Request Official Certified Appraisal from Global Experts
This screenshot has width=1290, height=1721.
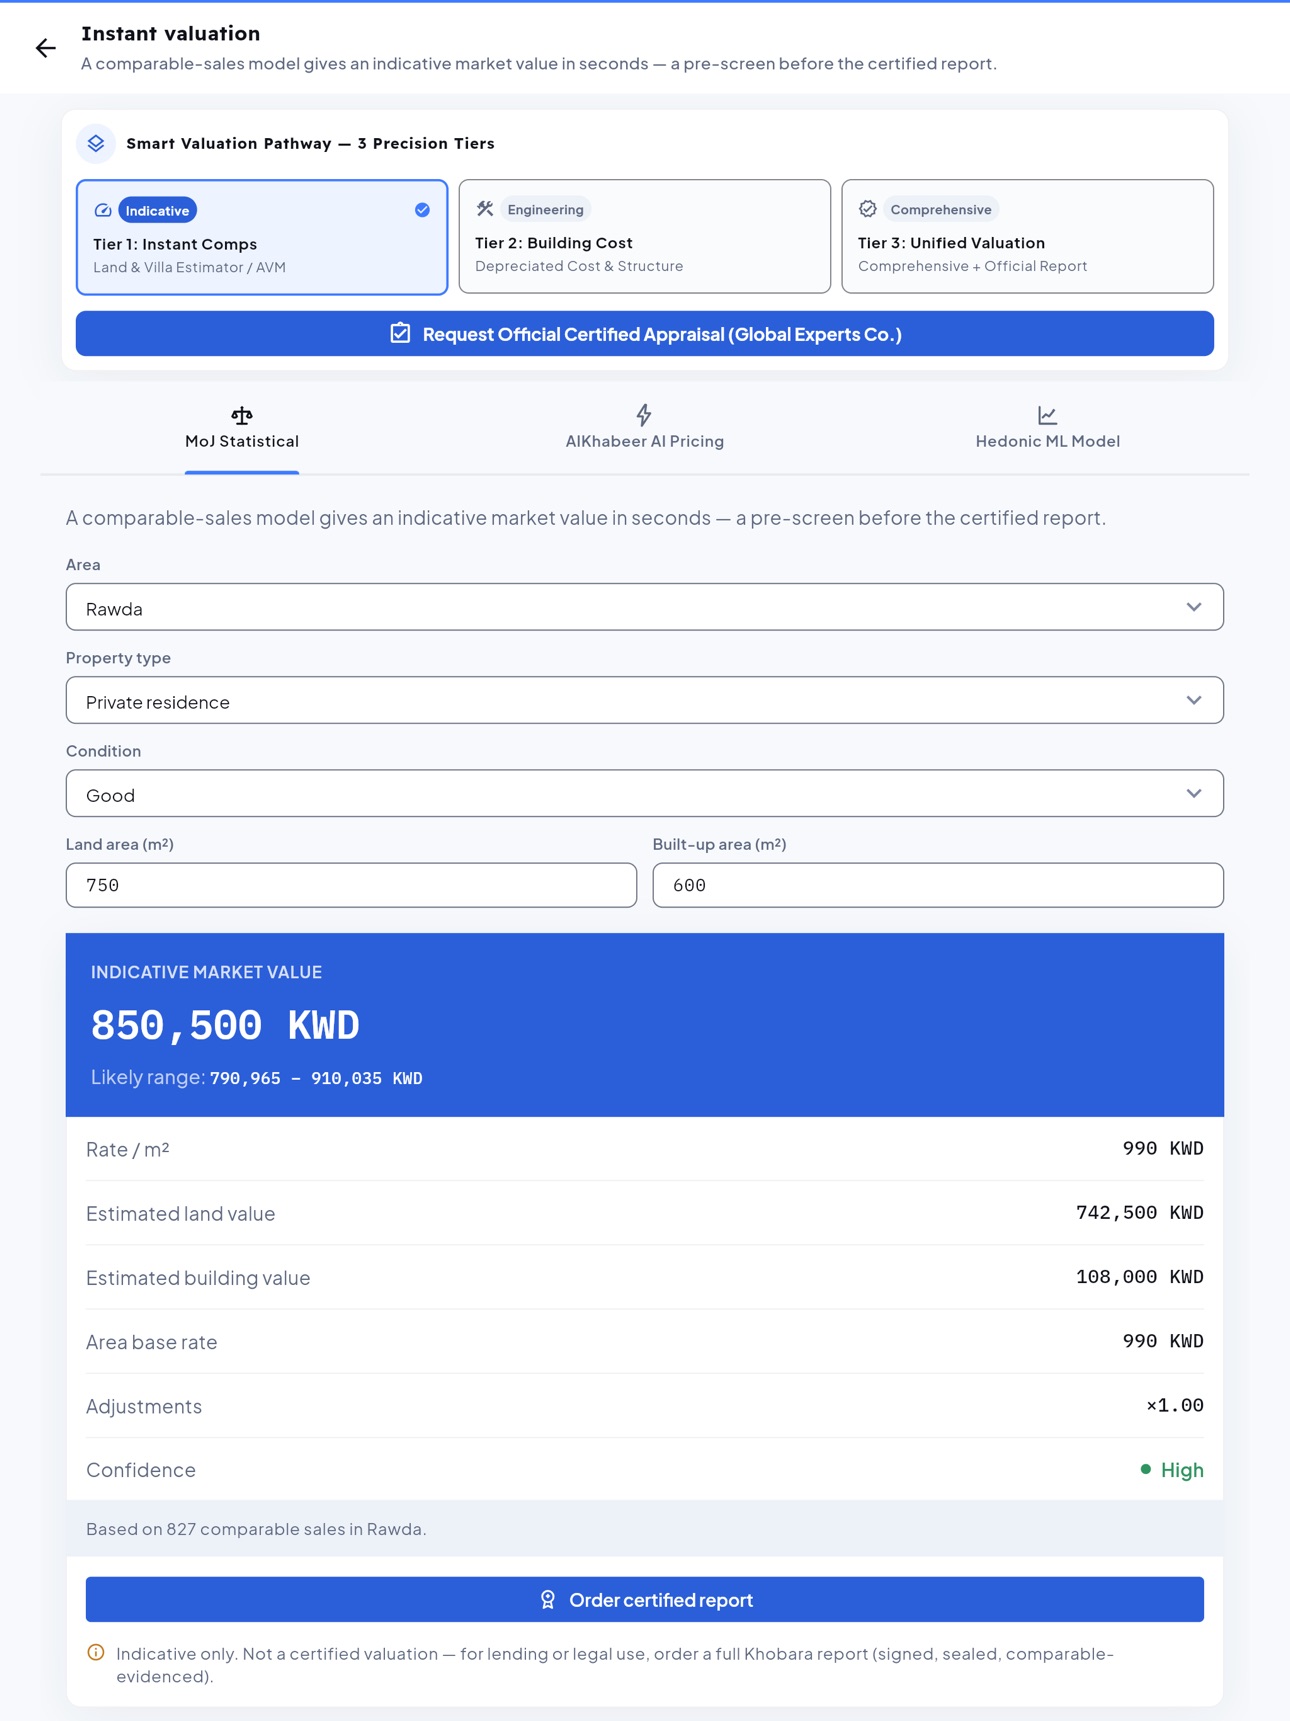click(x=645, y=333)
